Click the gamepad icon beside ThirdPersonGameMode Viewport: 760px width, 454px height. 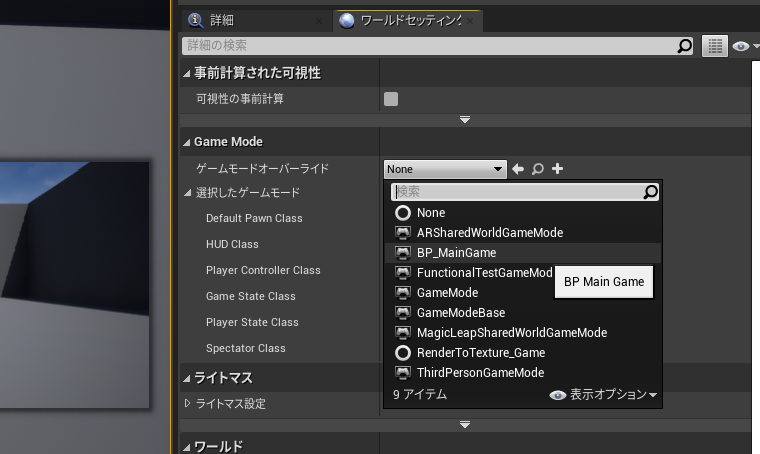(x=402, y=373)
